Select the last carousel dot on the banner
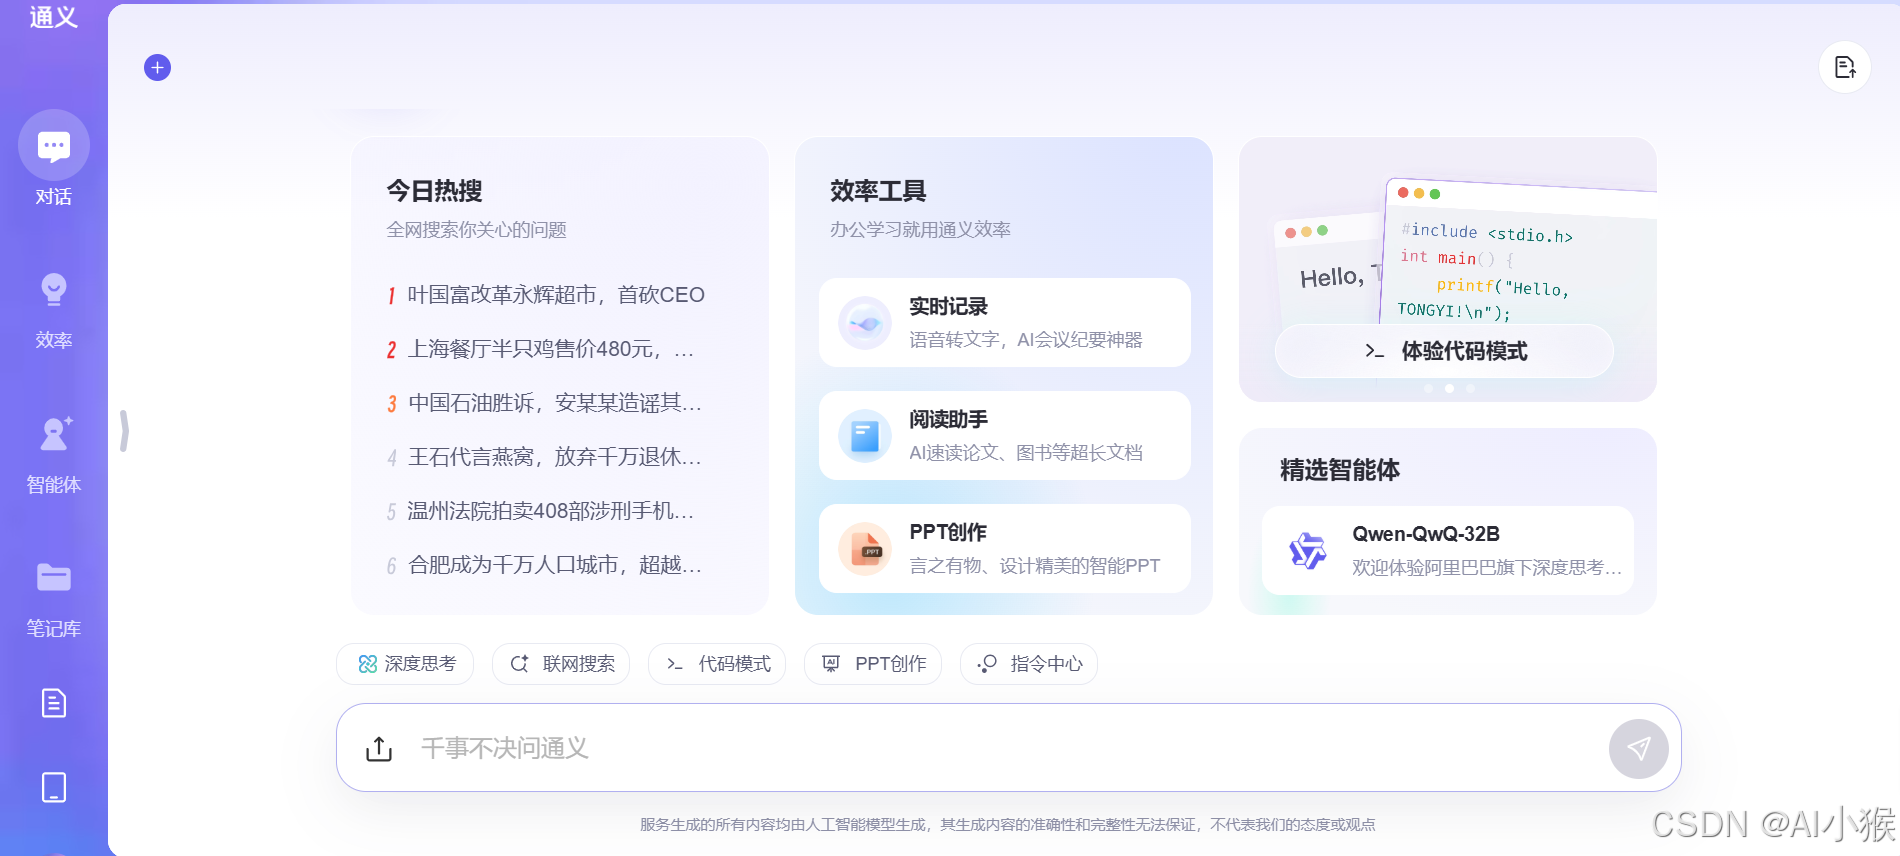This screenshot has height=856, width=1900. (1470, 389)
